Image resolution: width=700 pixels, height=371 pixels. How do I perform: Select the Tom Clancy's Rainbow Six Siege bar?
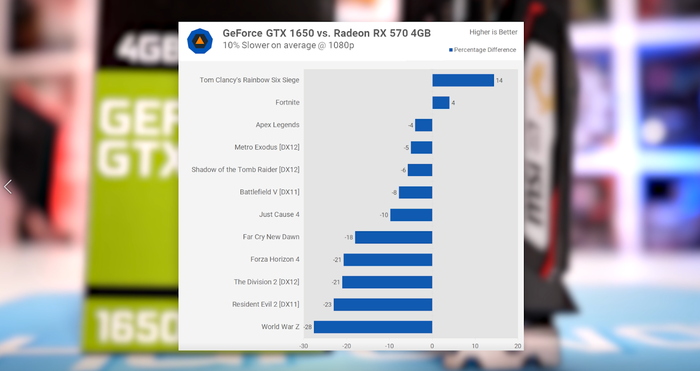pos(463,80)
